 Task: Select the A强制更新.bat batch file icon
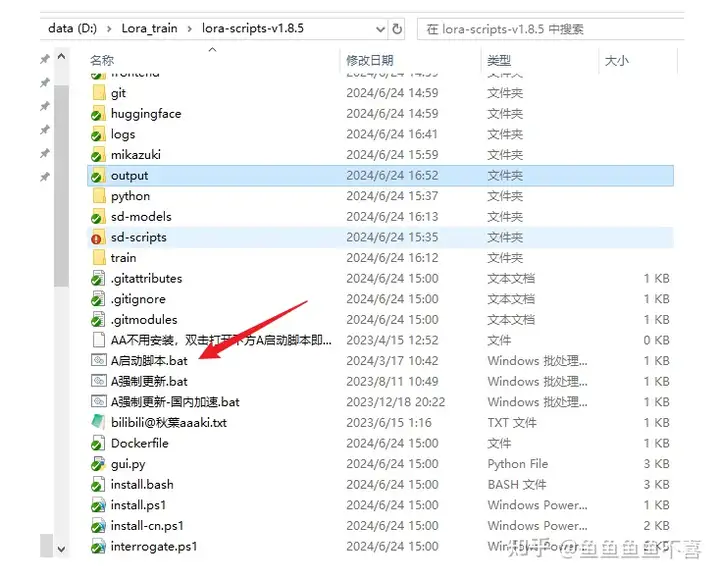98,382
